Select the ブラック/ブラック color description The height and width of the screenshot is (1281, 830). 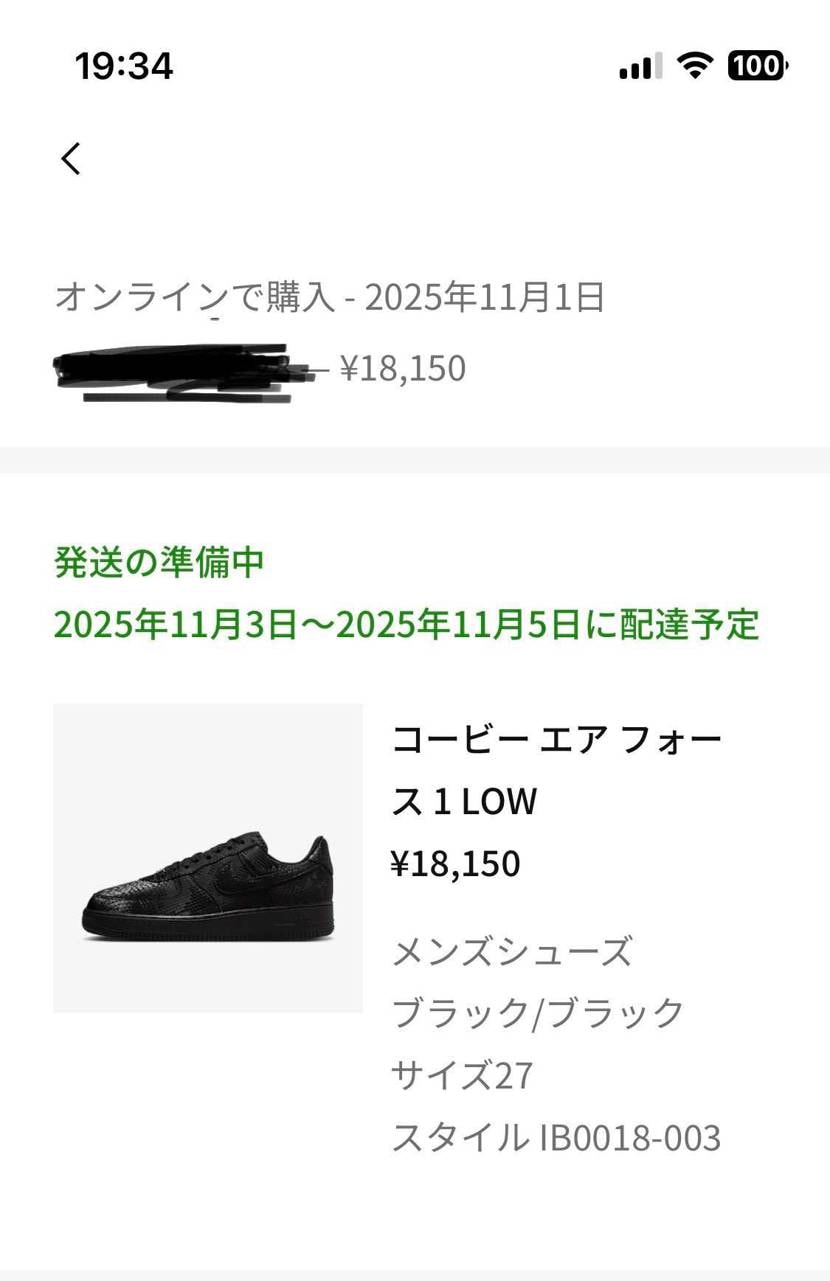click(x=537, y=1013)
